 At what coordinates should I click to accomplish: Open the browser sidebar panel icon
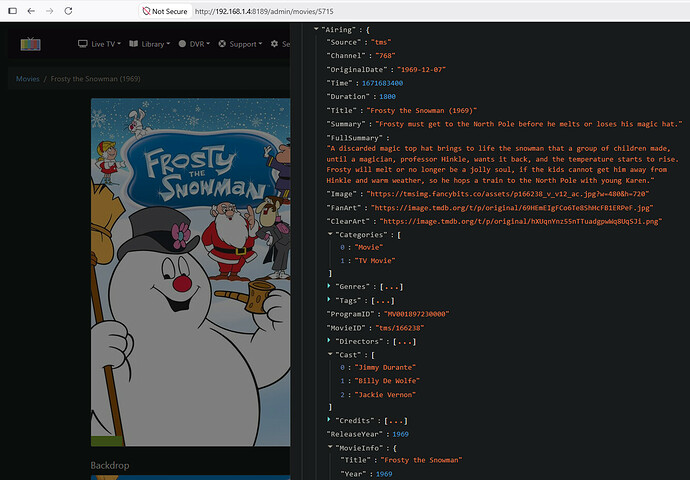pos(13,11)
